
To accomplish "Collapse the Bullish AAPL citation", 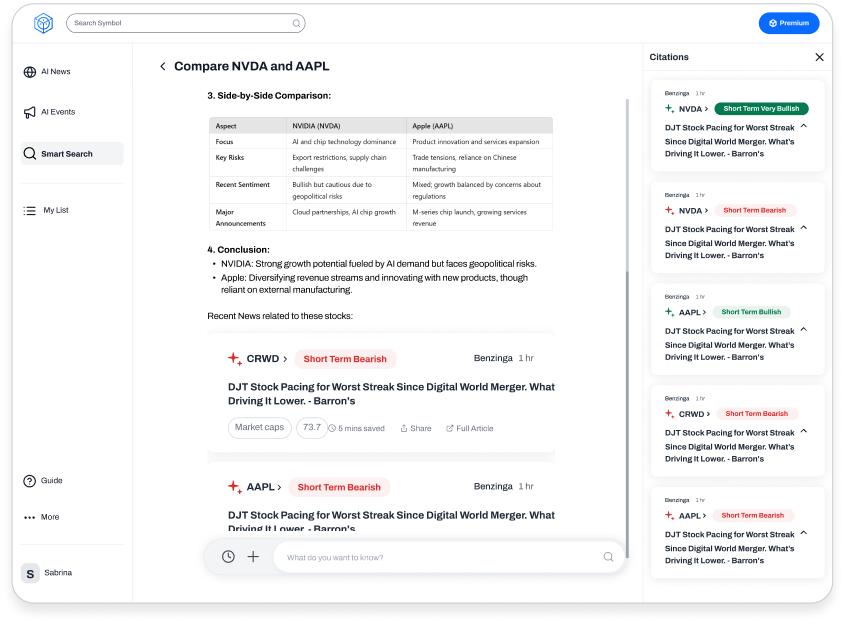I will pyautogui.click(x=804, y=329).
